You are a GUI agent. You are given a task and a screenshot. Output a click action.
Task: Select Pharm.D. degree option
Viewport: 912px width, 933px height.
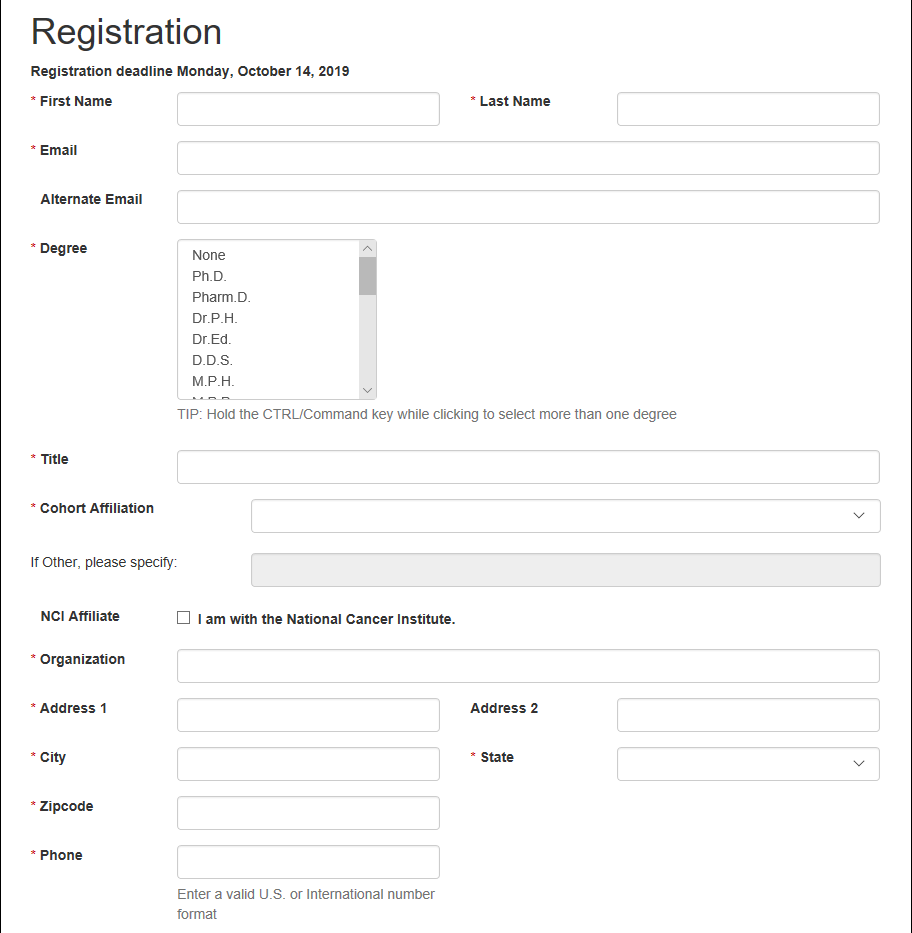221,297
